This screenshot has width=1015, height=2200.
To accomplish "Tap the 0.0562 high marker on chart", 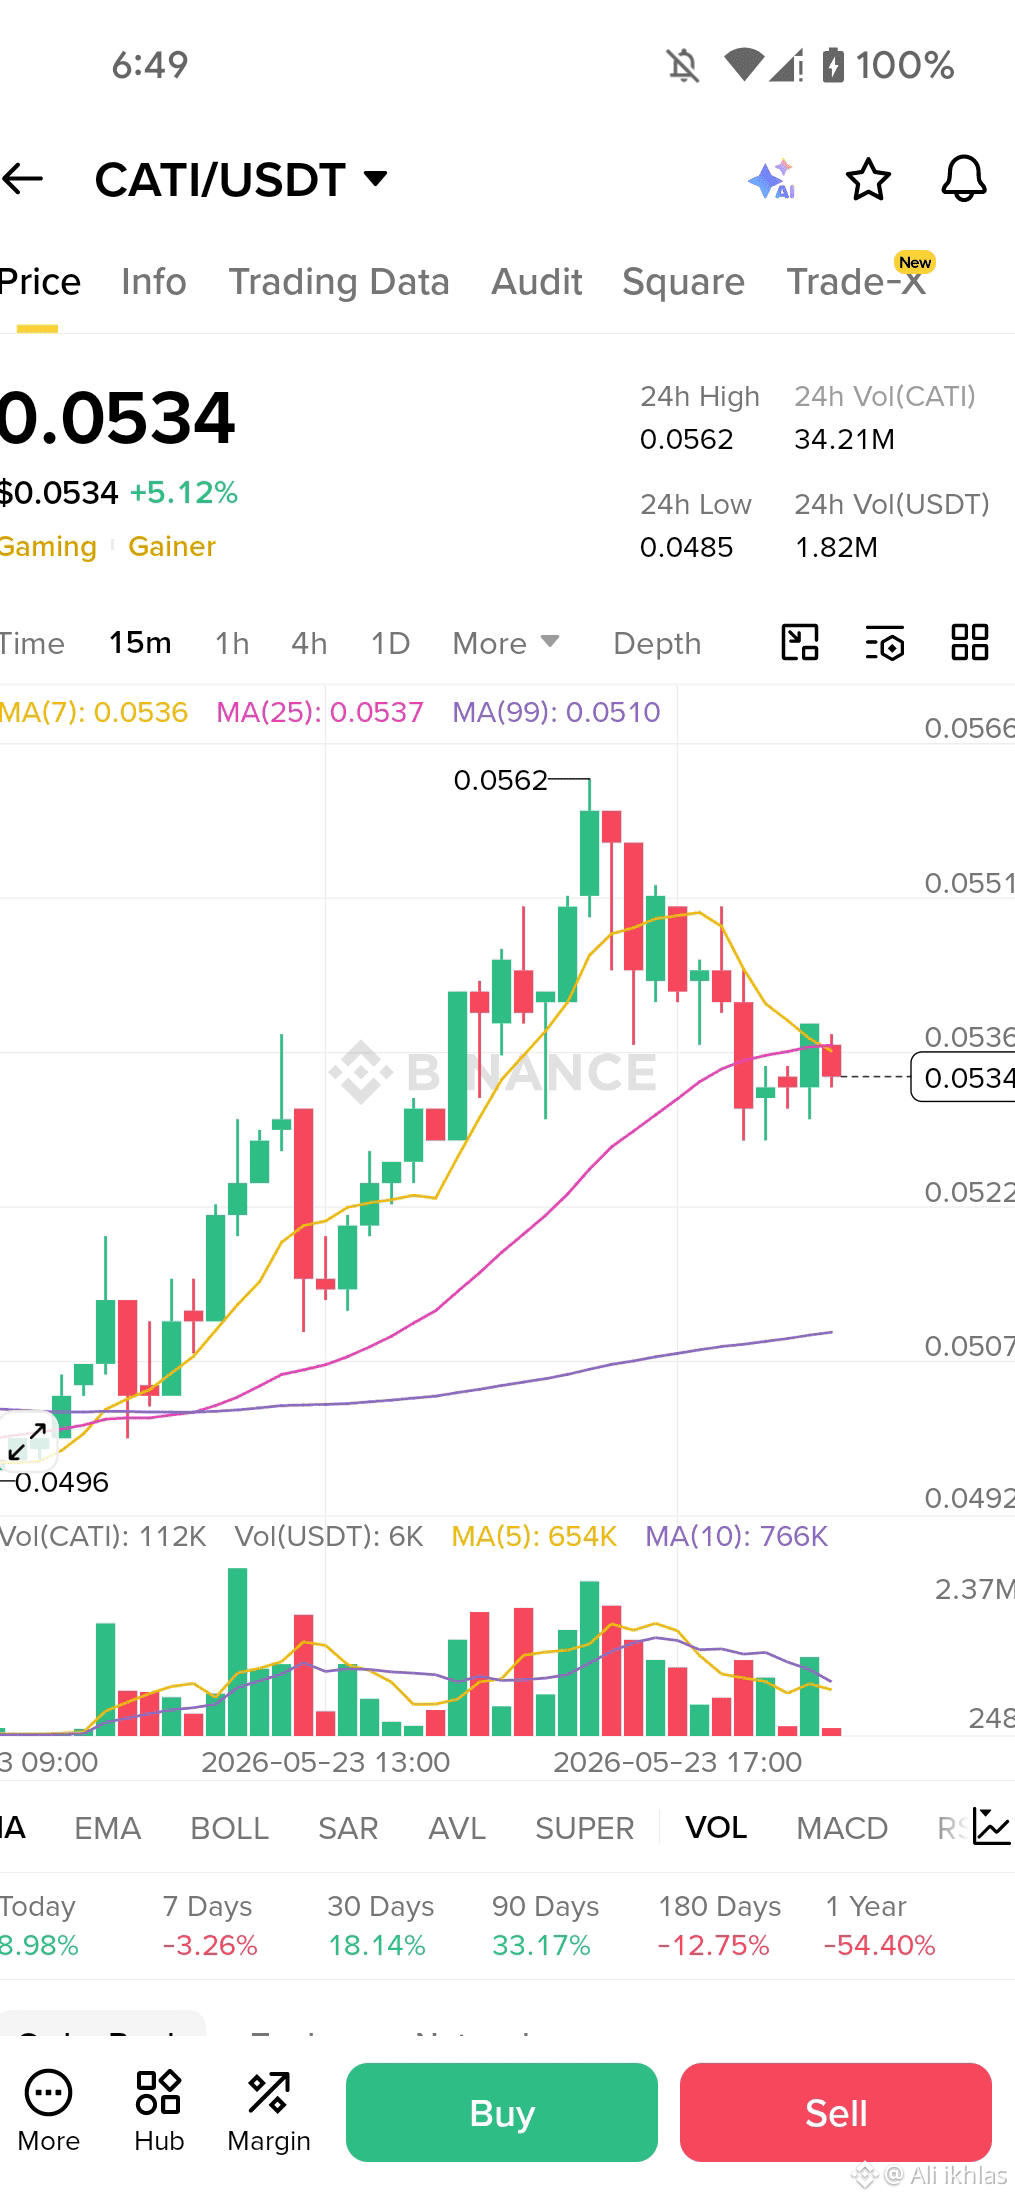I will (500, 780).
